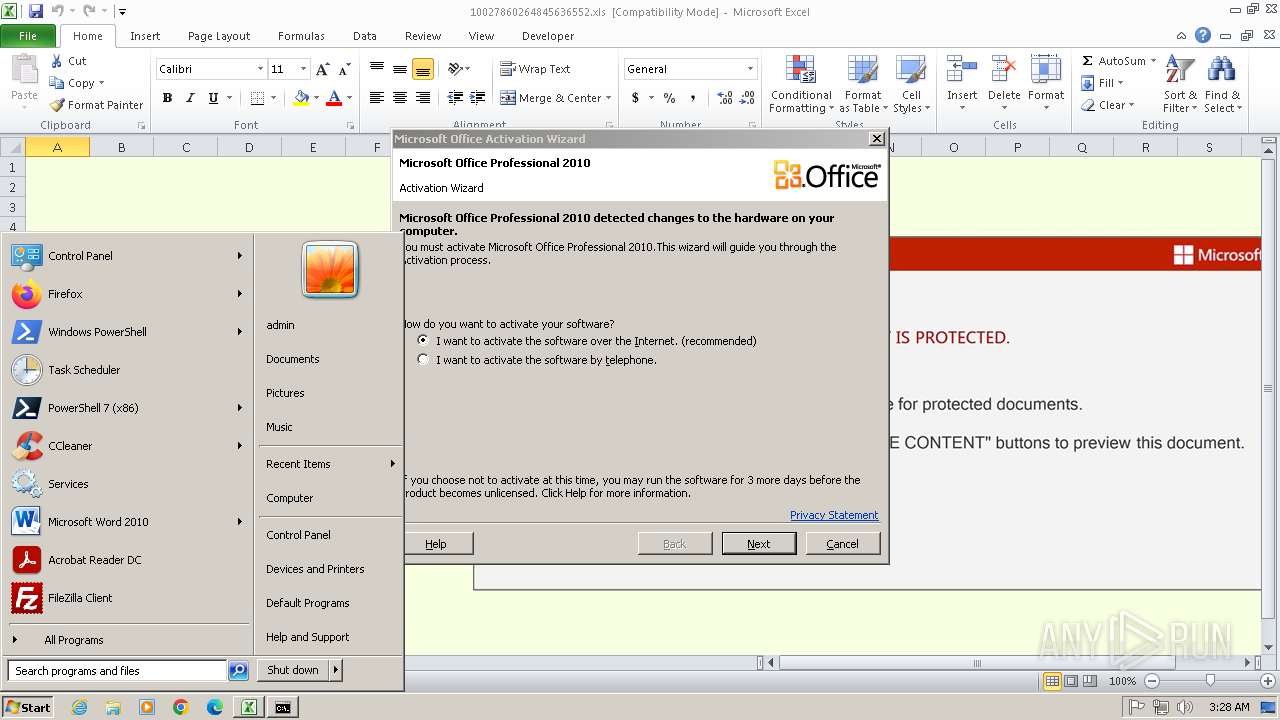
Task: Toggle Wrap Text
Action: point(535,69)
